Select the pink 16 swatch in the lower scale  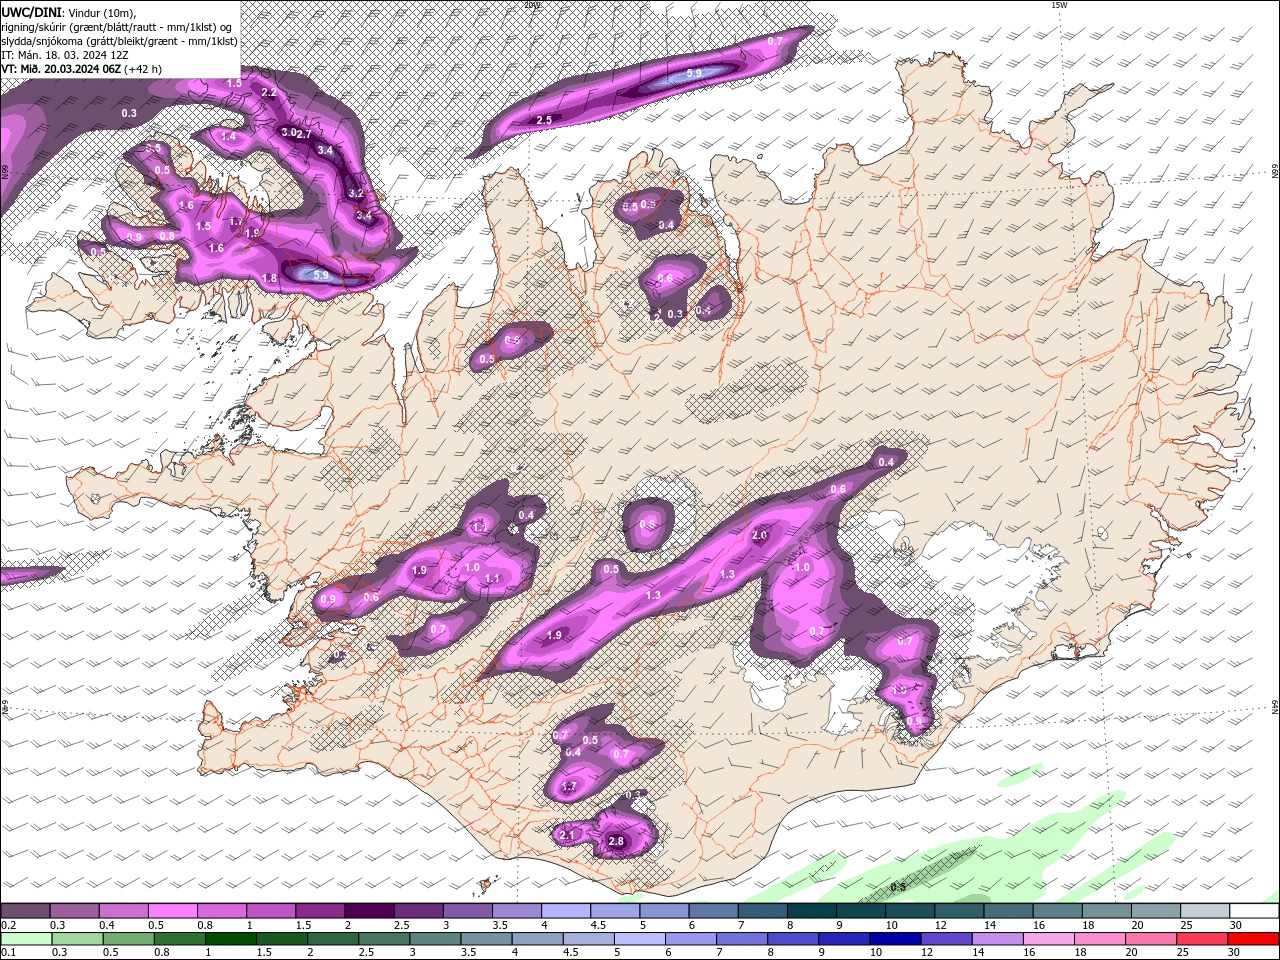[x=1047, y=939]
